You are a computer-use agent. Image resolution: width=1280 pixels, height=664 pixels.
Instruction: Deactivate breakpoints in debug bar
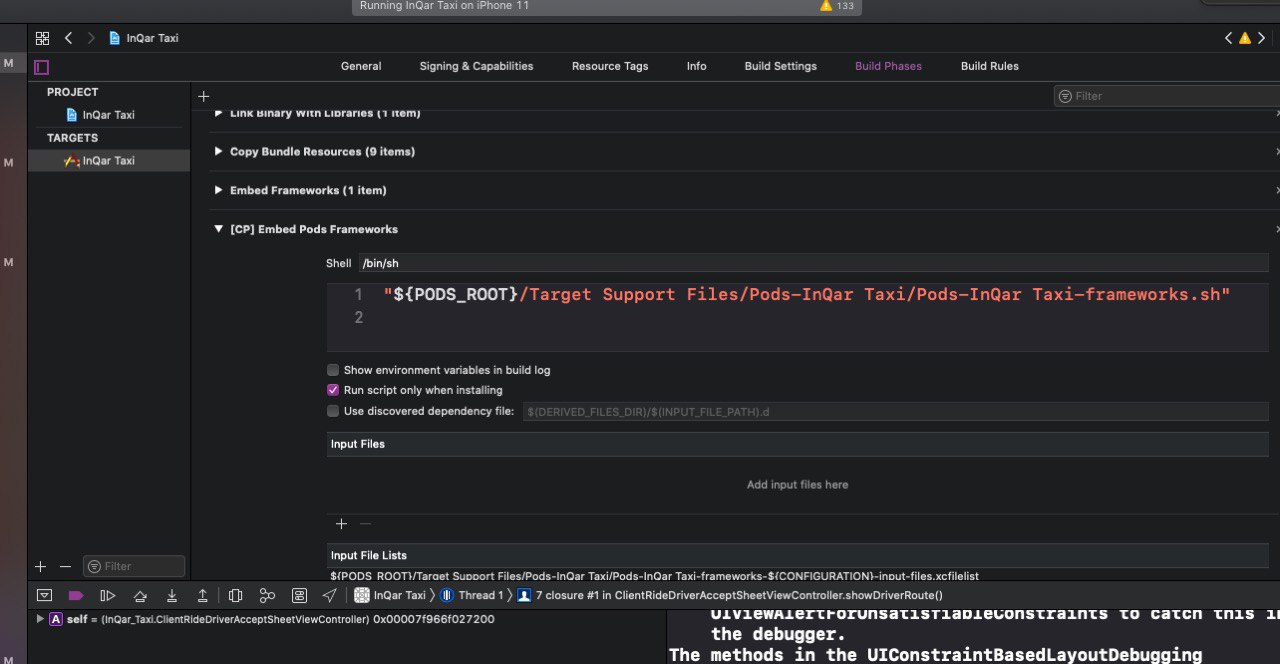coord(75,595)
